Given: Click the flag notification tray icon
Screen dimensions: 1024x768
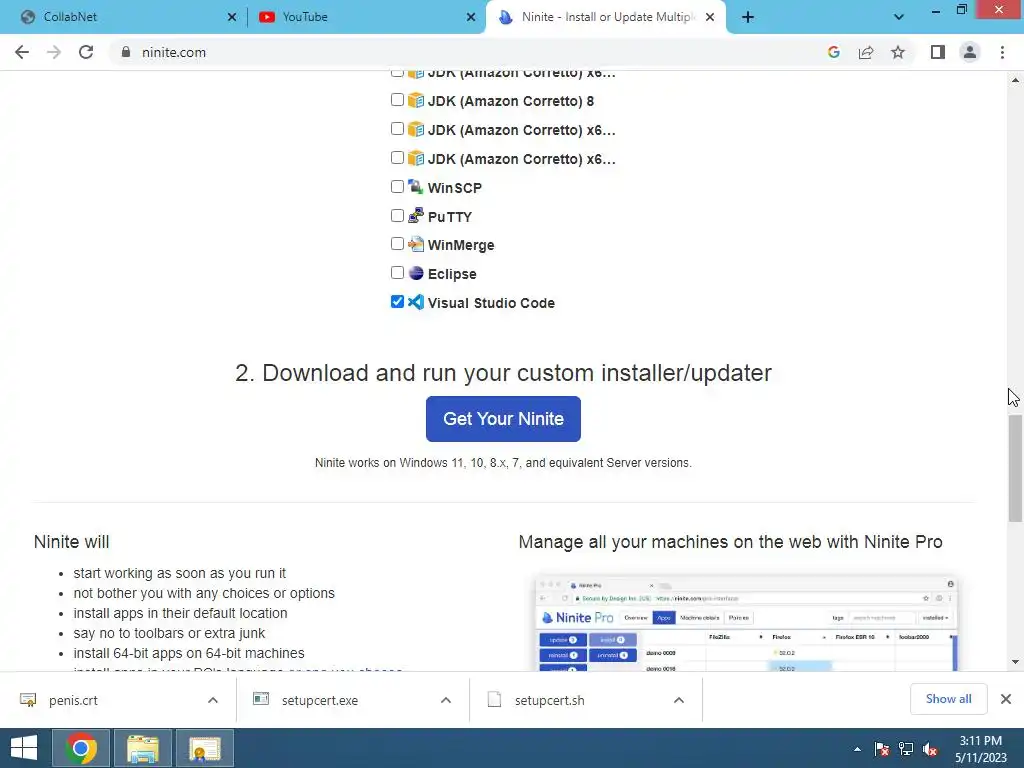Looking at the screenshot, I should [882, 749].
